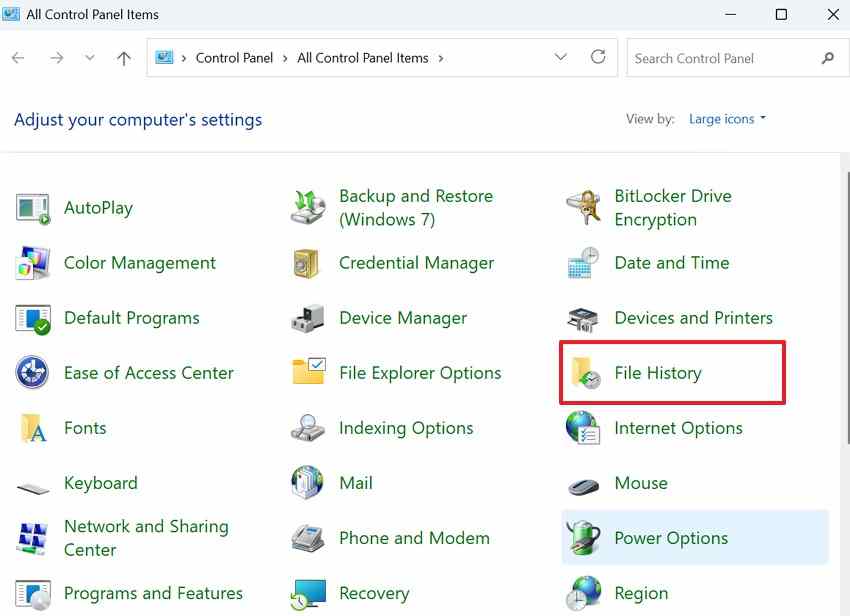The height and width of the screenshot is (616, 850).
Task: Click the Programs and Features icon
Action: coord(33,595)
